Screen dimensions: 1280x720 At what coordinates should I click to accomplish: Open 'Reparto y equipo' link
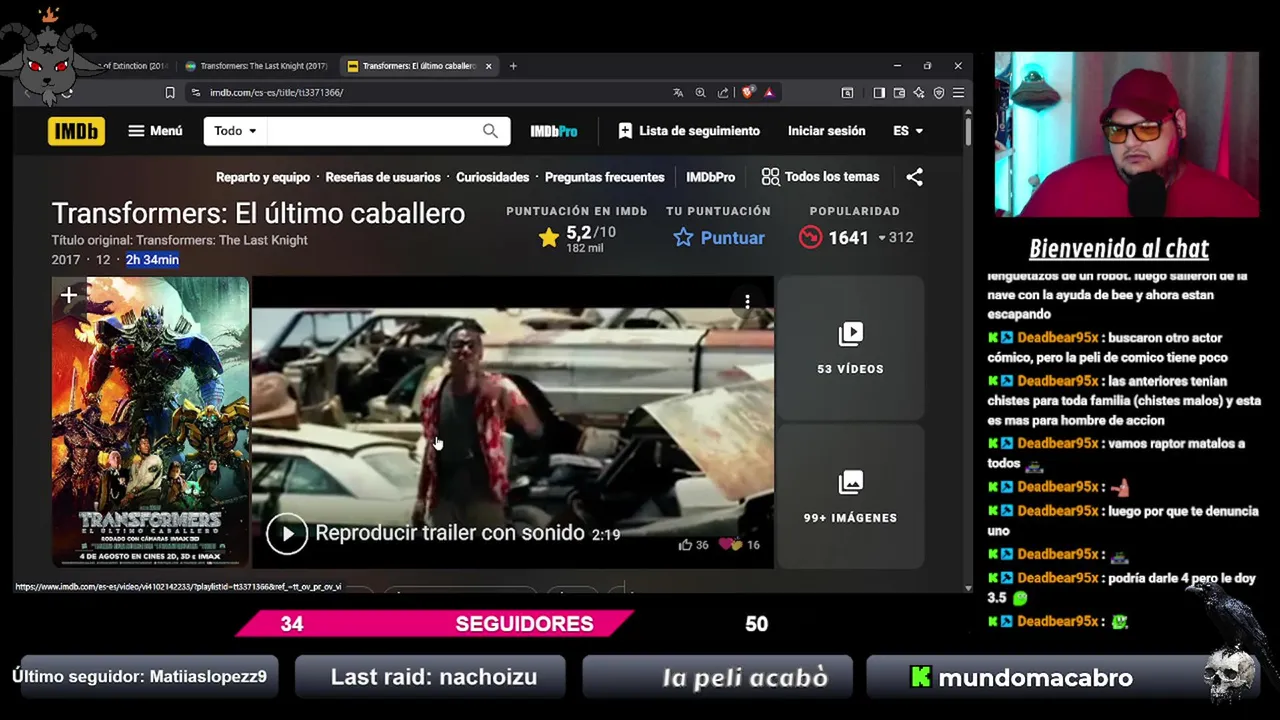click(x=263, y=177)
